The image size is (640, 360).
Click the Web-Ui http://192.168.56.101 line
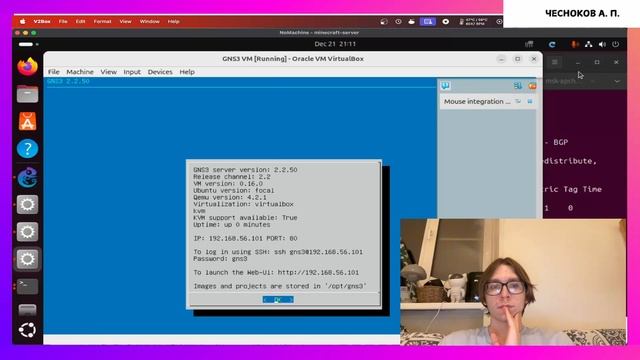click(x=276, y=273)
